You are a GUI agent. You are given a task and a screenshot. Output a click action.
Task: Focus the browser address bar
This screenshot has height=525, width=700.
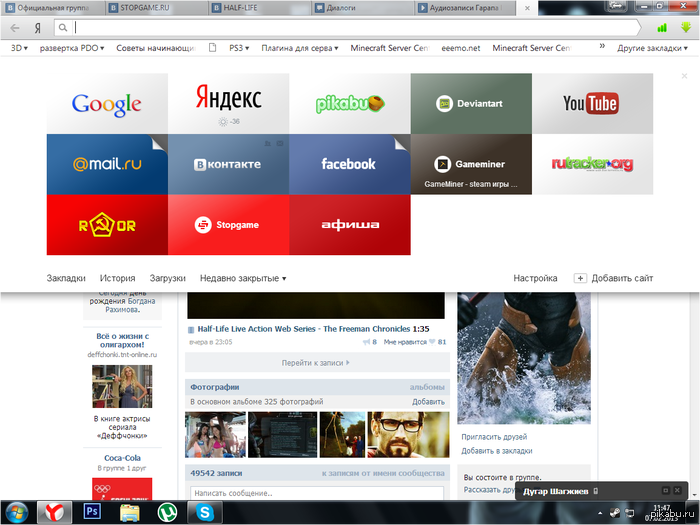pos(348,28)
